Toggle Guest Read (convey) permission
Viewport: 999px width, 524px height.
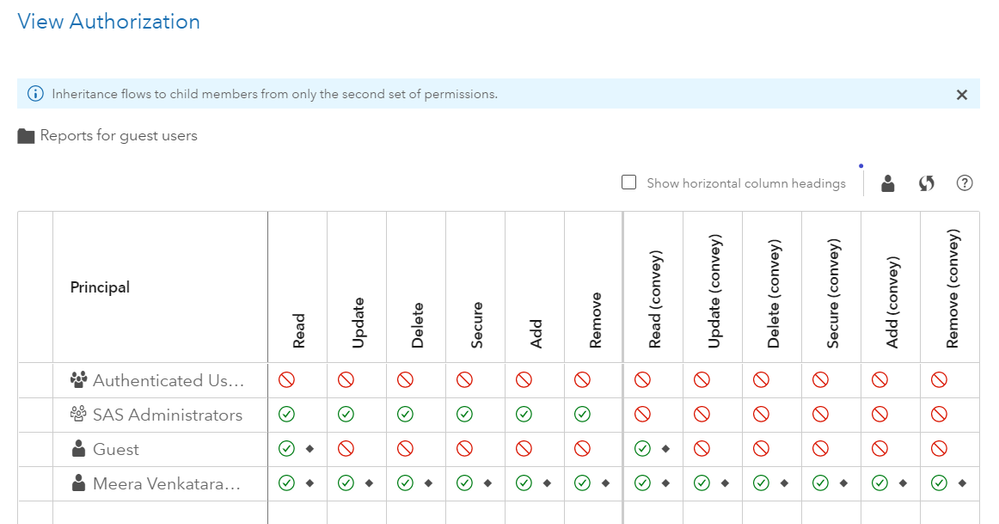(643, 449)
